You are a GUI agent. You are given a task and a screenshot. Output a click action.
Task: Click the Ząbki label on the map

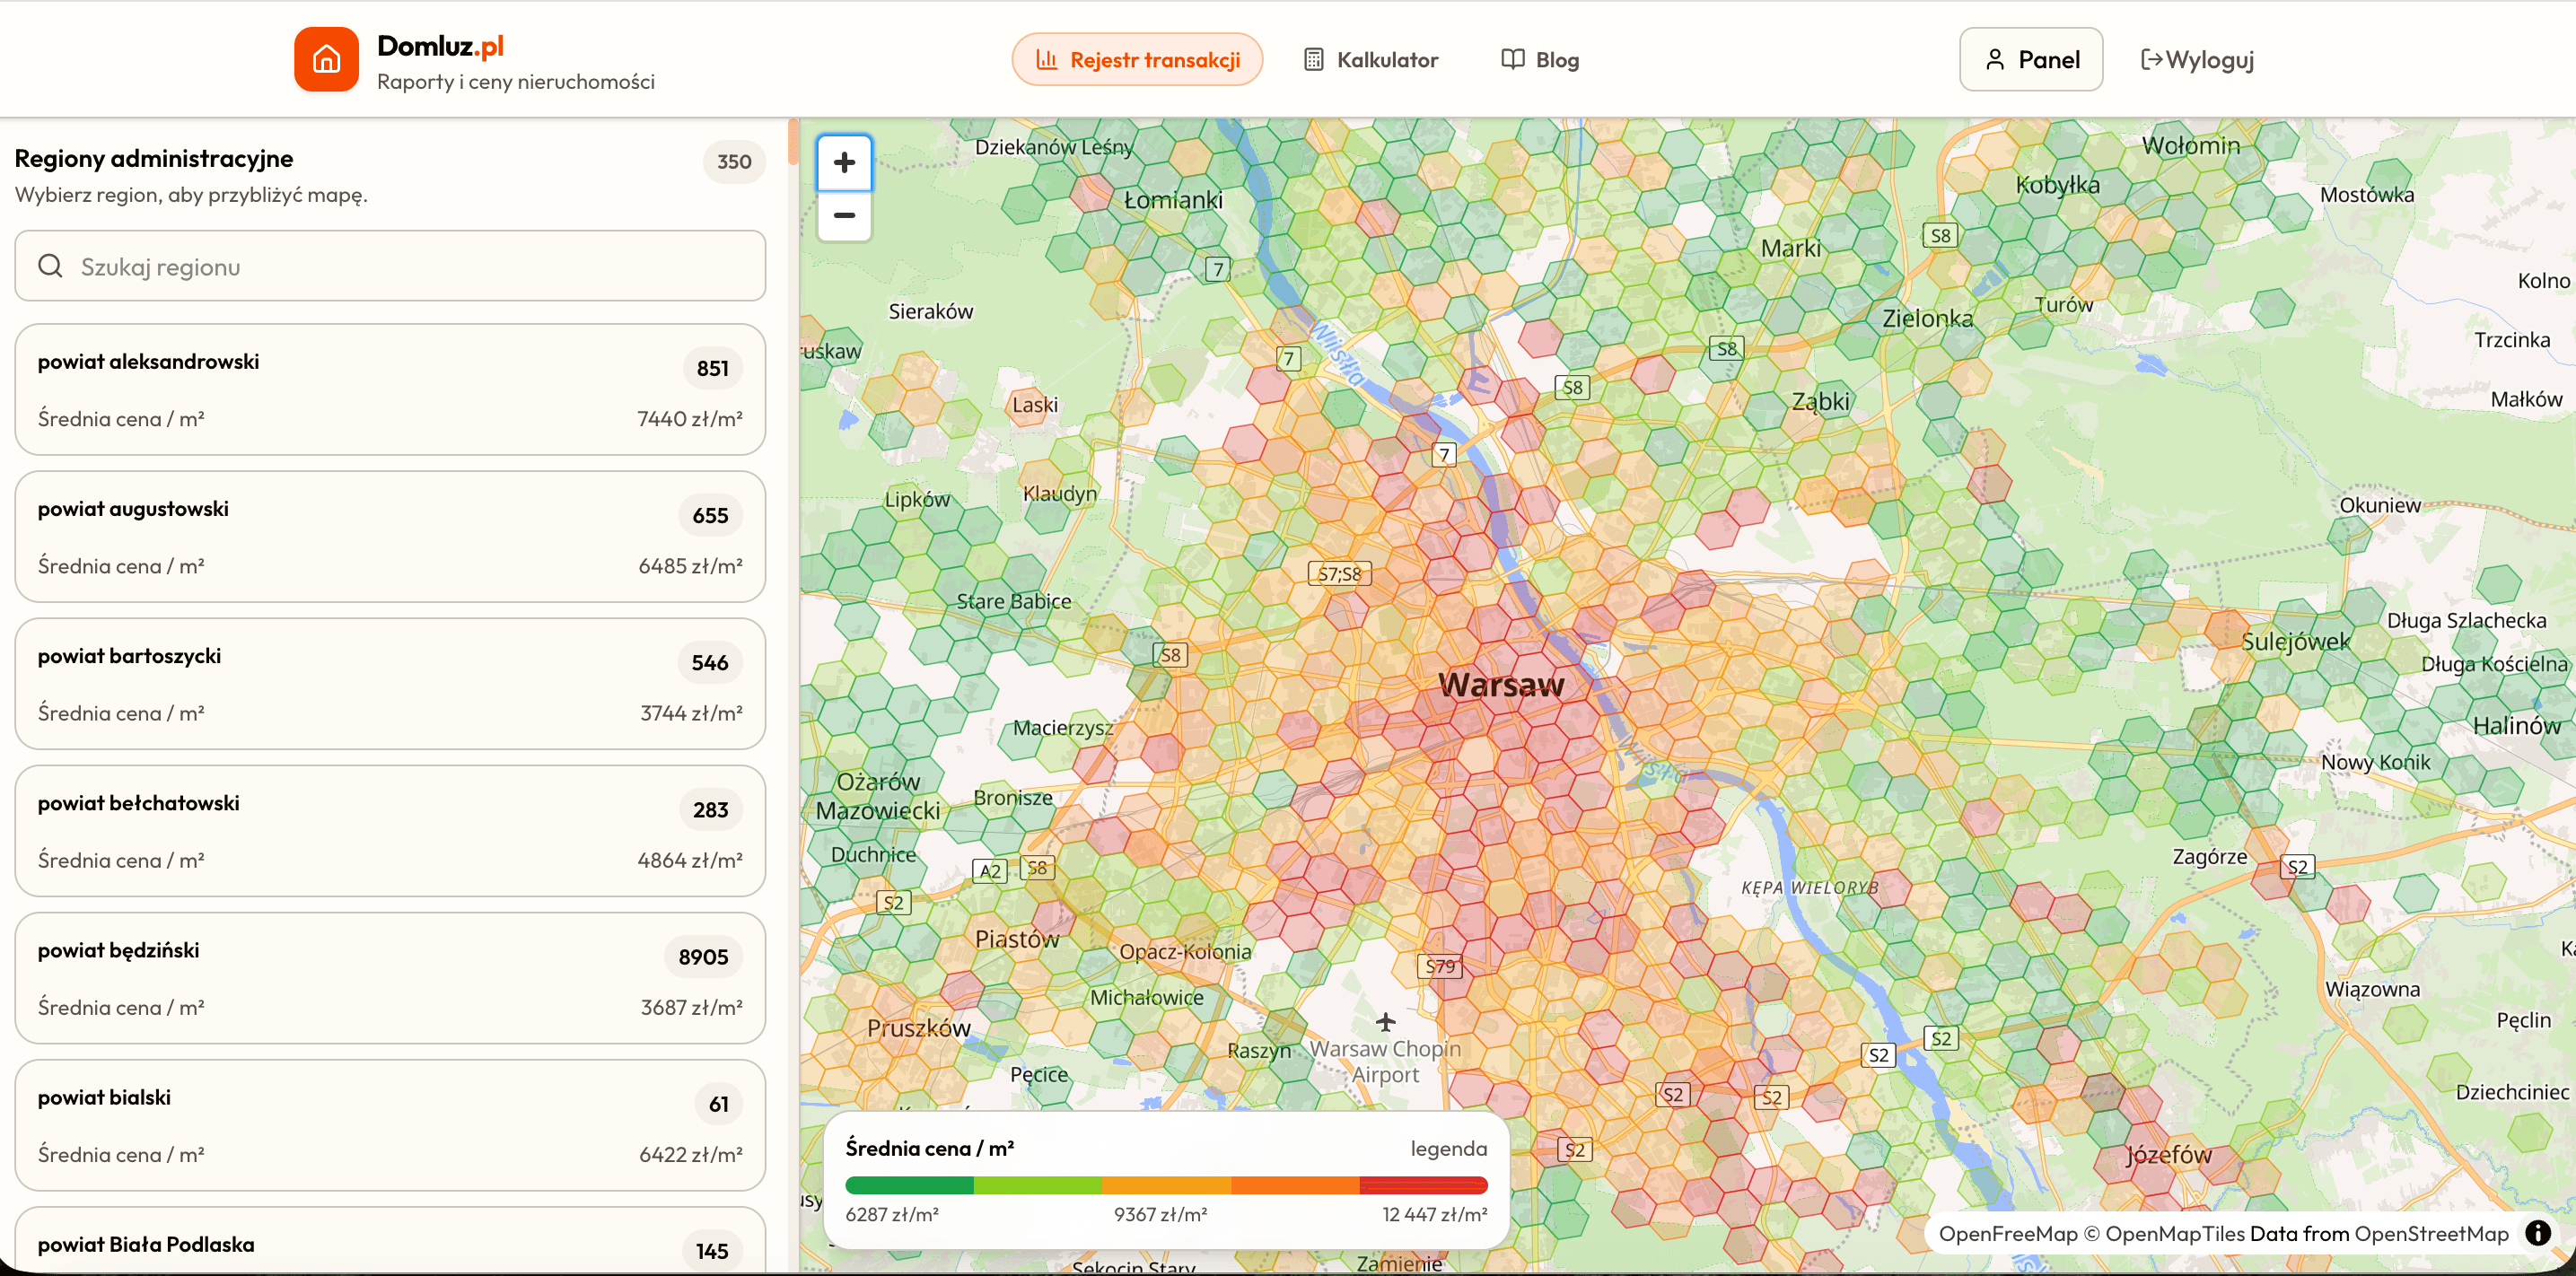pos(1820,401)
